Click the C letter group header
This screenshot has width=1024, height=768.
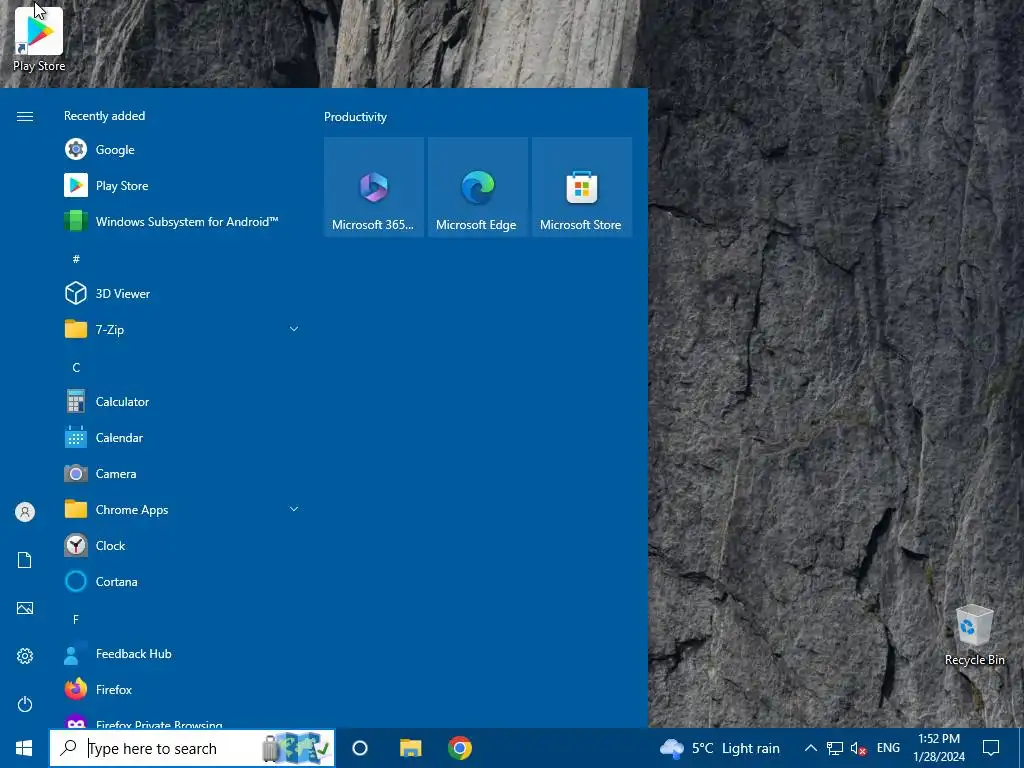(76, 368)
